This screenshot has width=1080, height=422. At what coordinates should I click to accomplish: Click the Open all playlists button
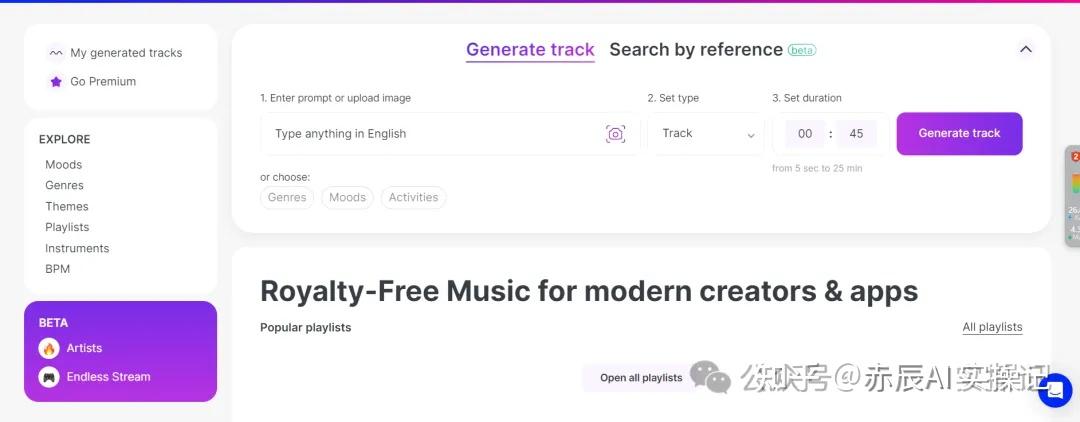point(641,378)
